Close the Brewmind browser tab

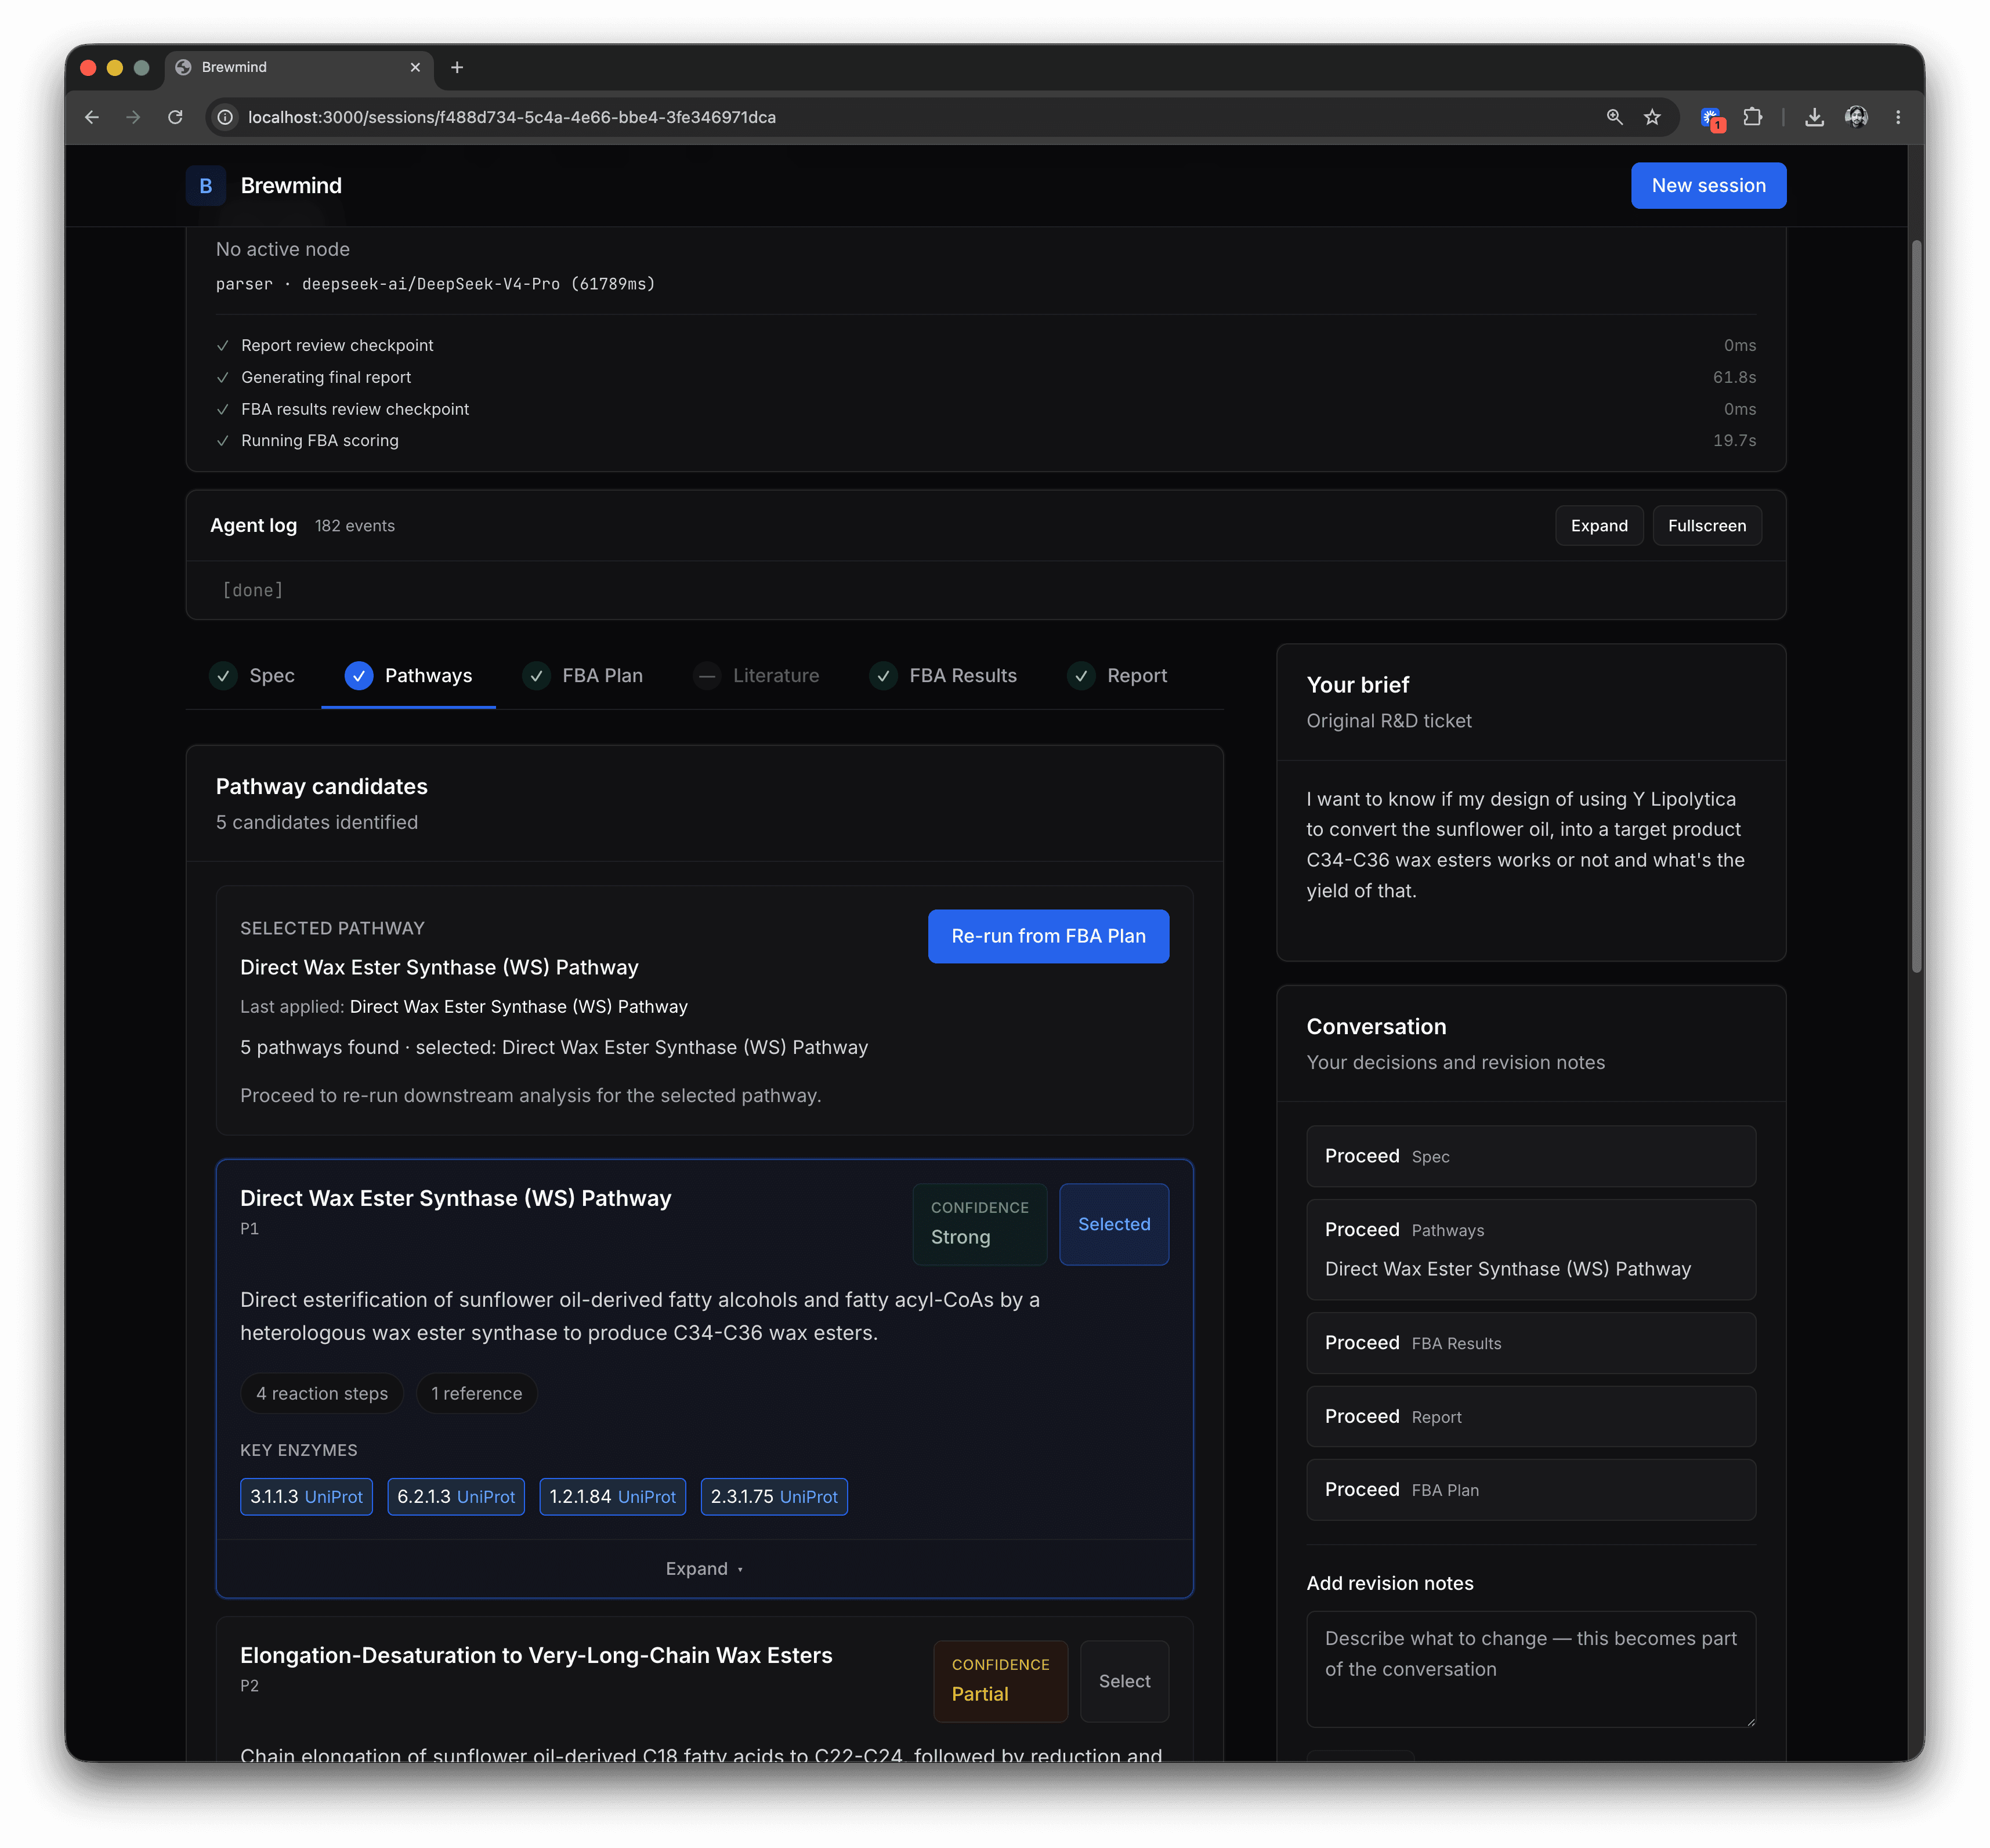415,67
